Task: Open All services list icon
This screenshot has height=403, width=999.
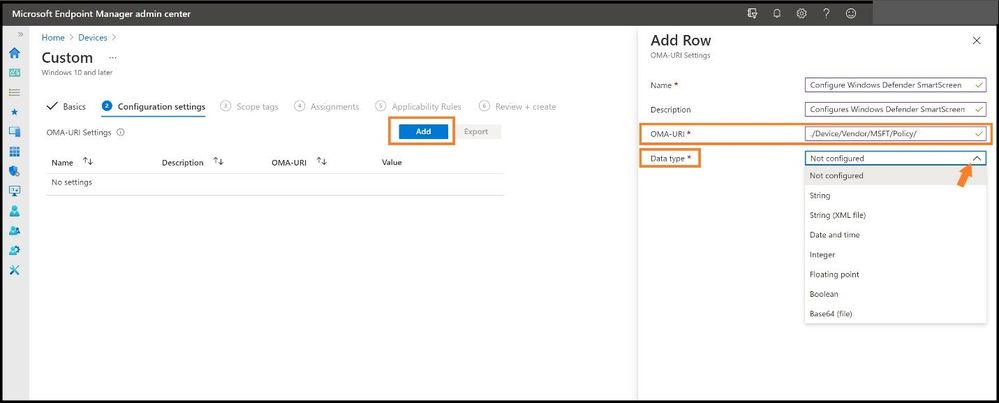Action: [x=14, y=92]
